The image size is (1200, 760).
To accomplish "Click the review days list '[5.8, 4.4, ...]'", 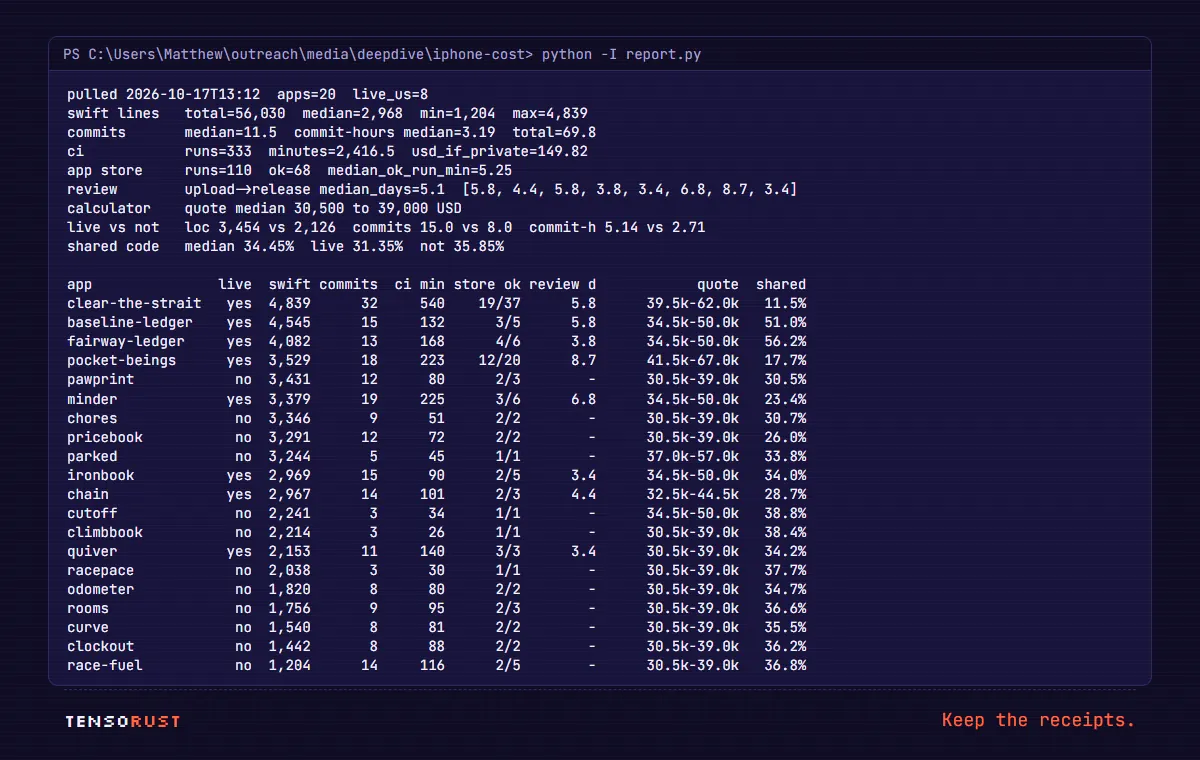I will pos(629,189).
